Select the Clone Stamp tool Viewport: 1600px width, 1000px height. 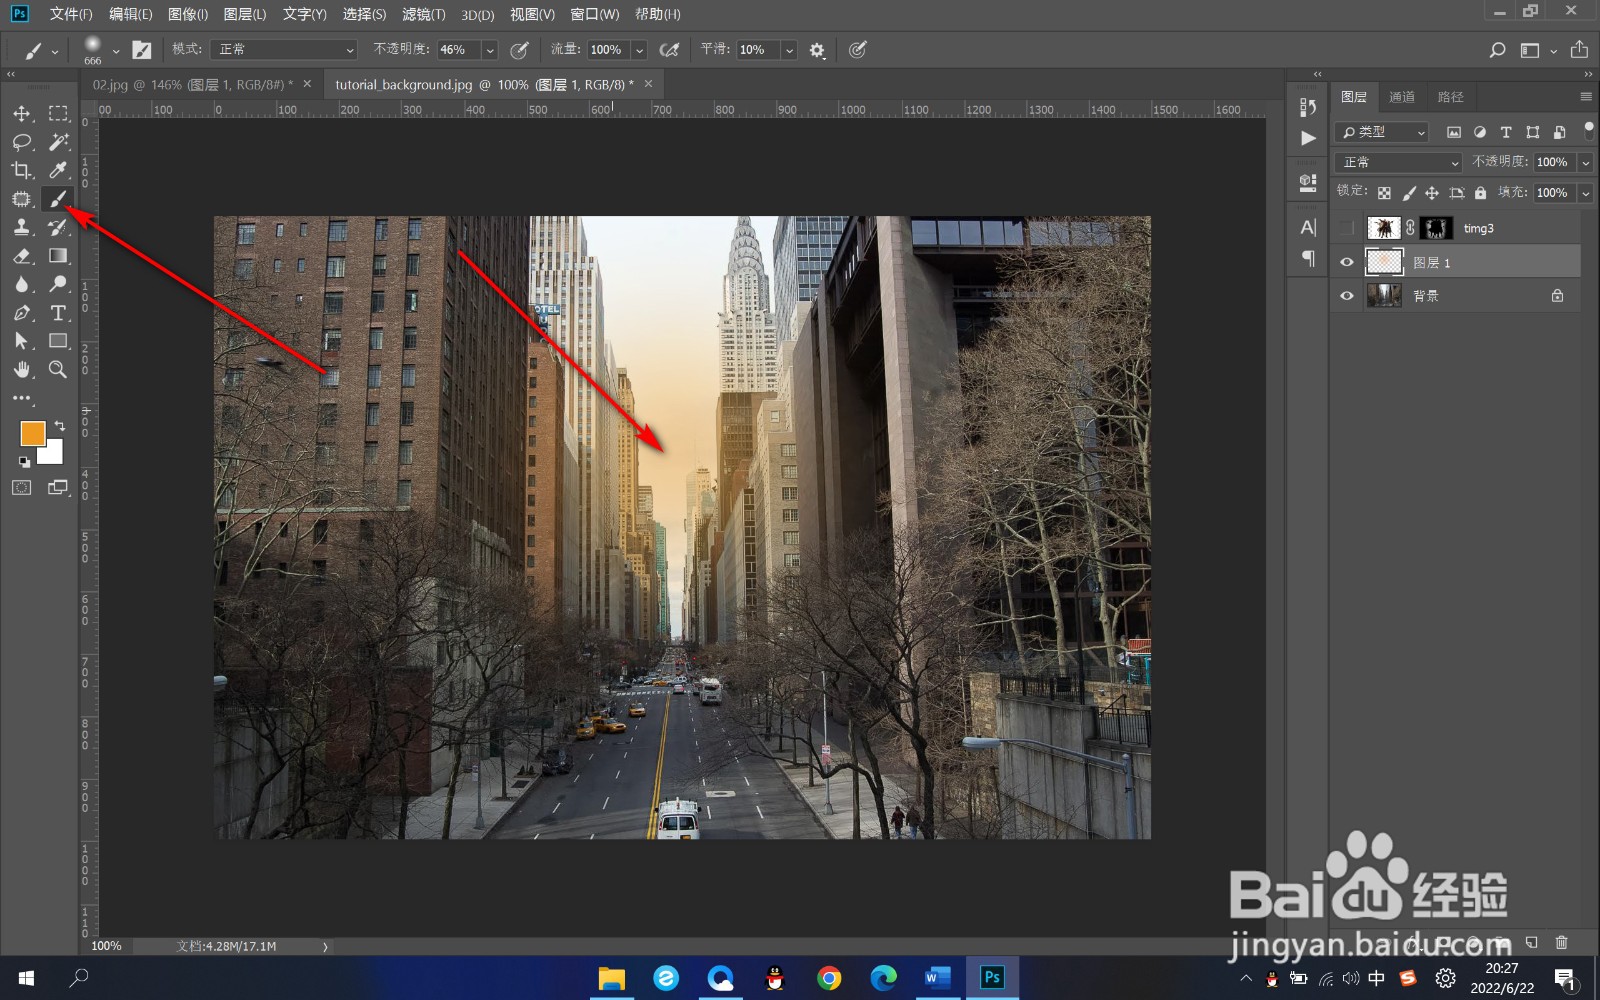click(22, 227)
